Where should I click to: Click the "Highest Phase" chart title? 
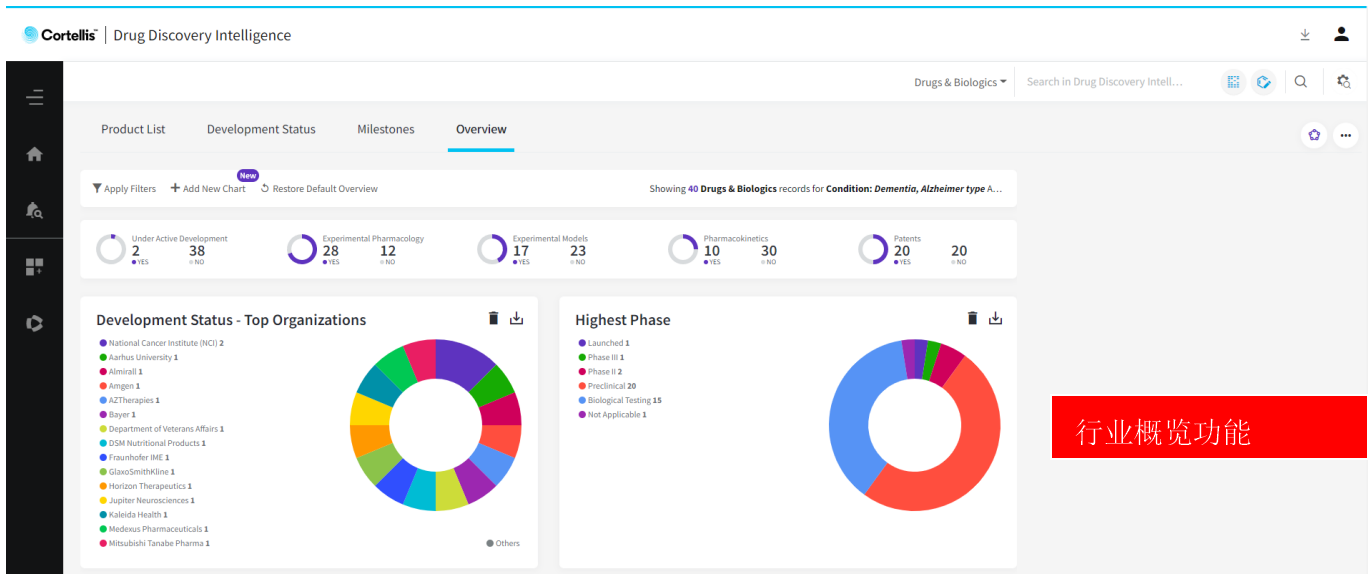click(623, 320)
